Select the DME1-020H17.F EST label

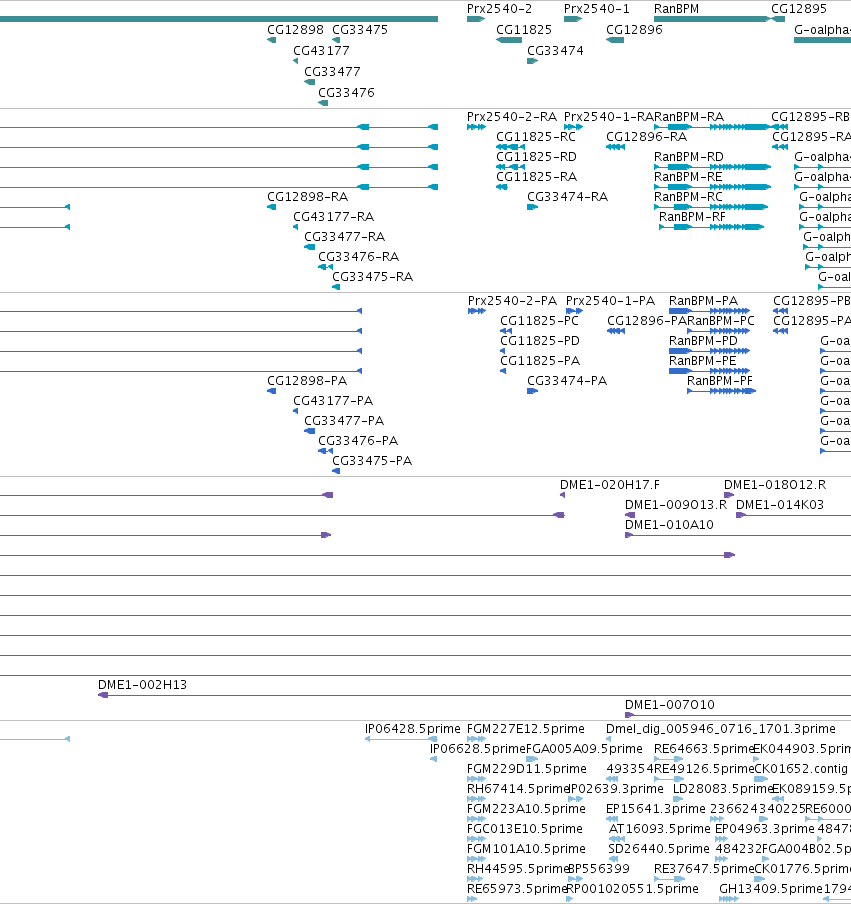(x=610, y=485)
